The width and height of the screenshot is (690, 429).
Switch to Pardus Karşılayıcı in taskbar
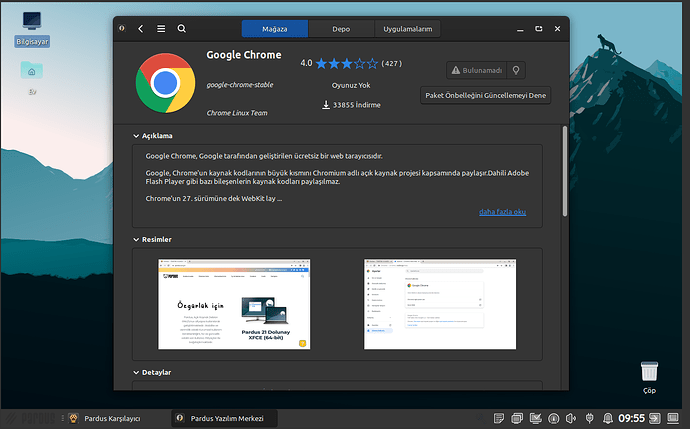tap(105, 418)
